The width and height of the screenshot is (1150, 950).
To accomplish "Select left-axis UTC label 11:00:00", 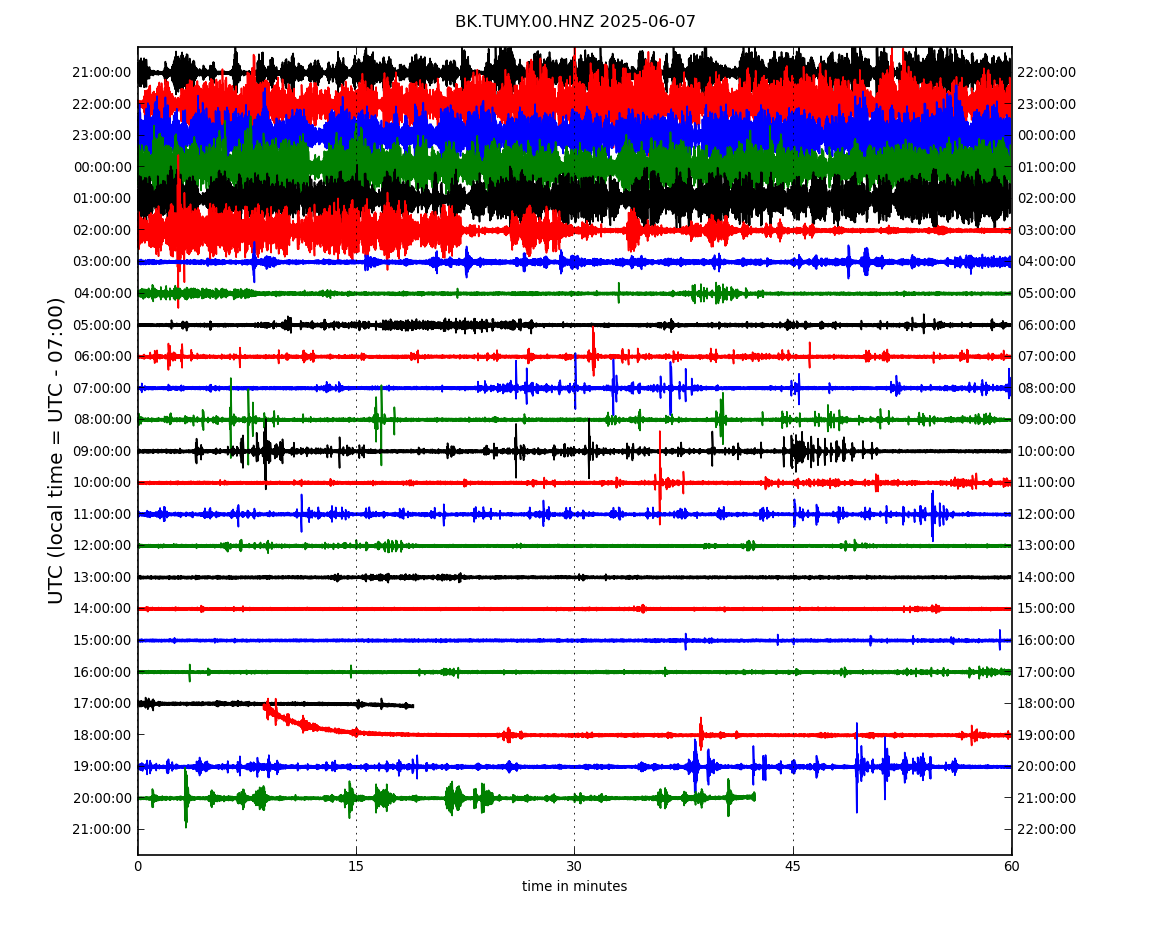I will pyautogui.click(x=102, y=514).
